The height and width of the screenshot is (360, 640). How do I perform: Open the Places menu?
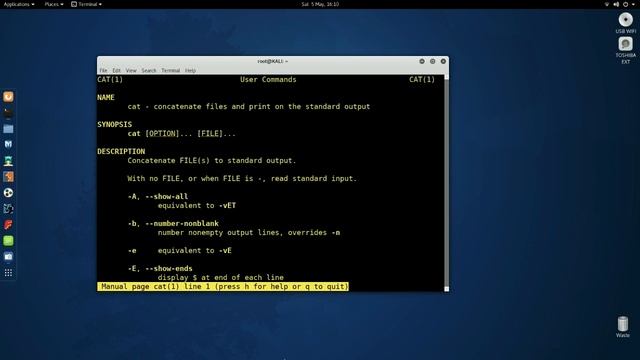pos(54,4)
